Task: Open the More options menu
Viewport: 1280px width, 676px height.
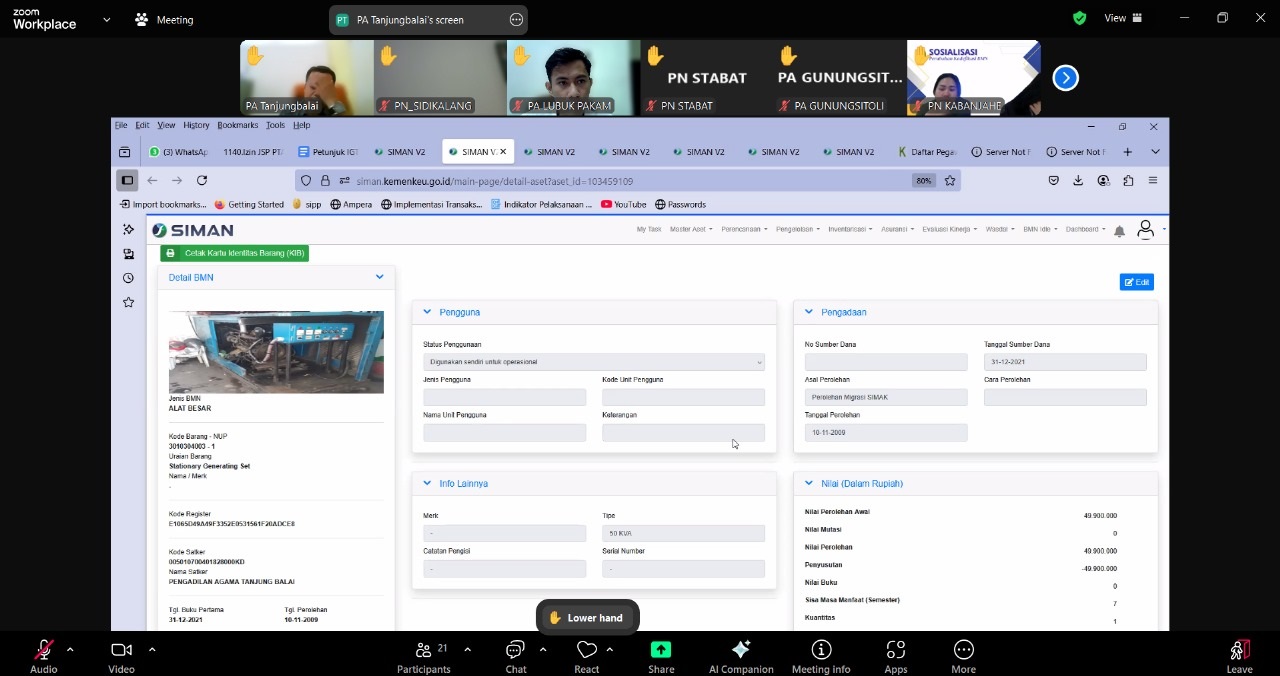Action: tap(963, 655)
